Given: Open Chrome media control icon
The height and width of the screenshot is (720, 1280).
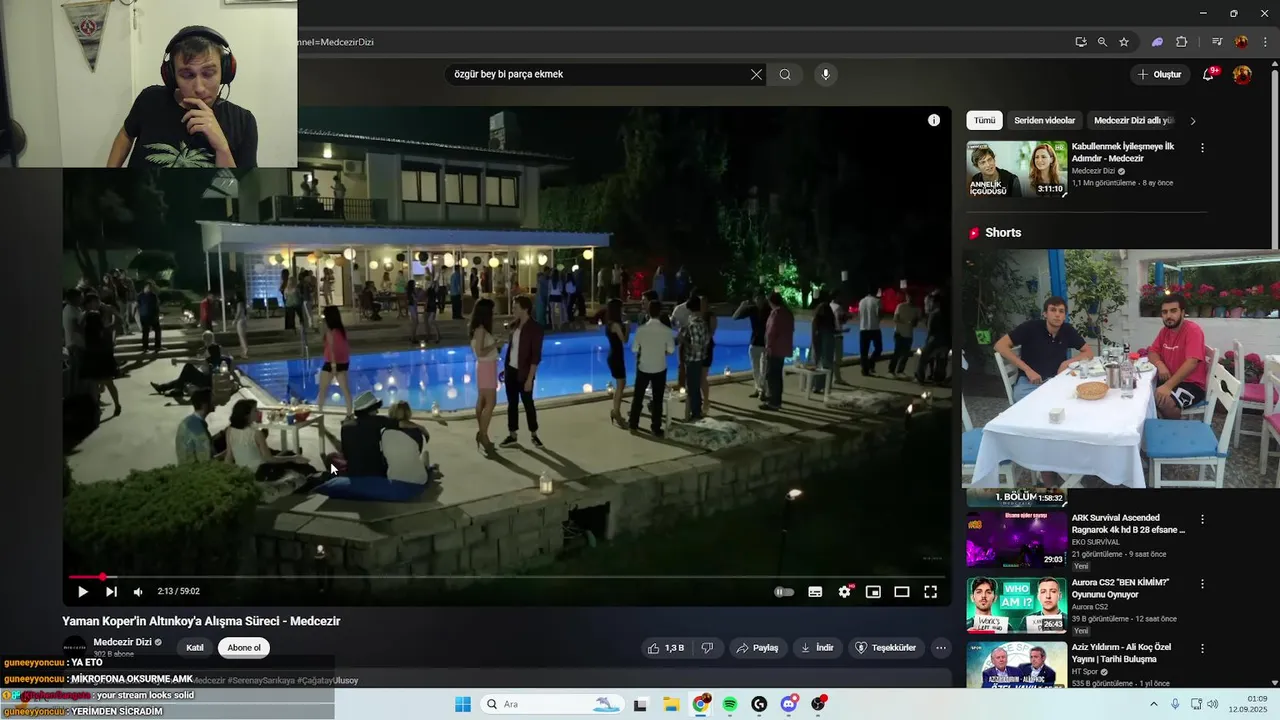Looking at the screenshot, I should (1217, 42).
